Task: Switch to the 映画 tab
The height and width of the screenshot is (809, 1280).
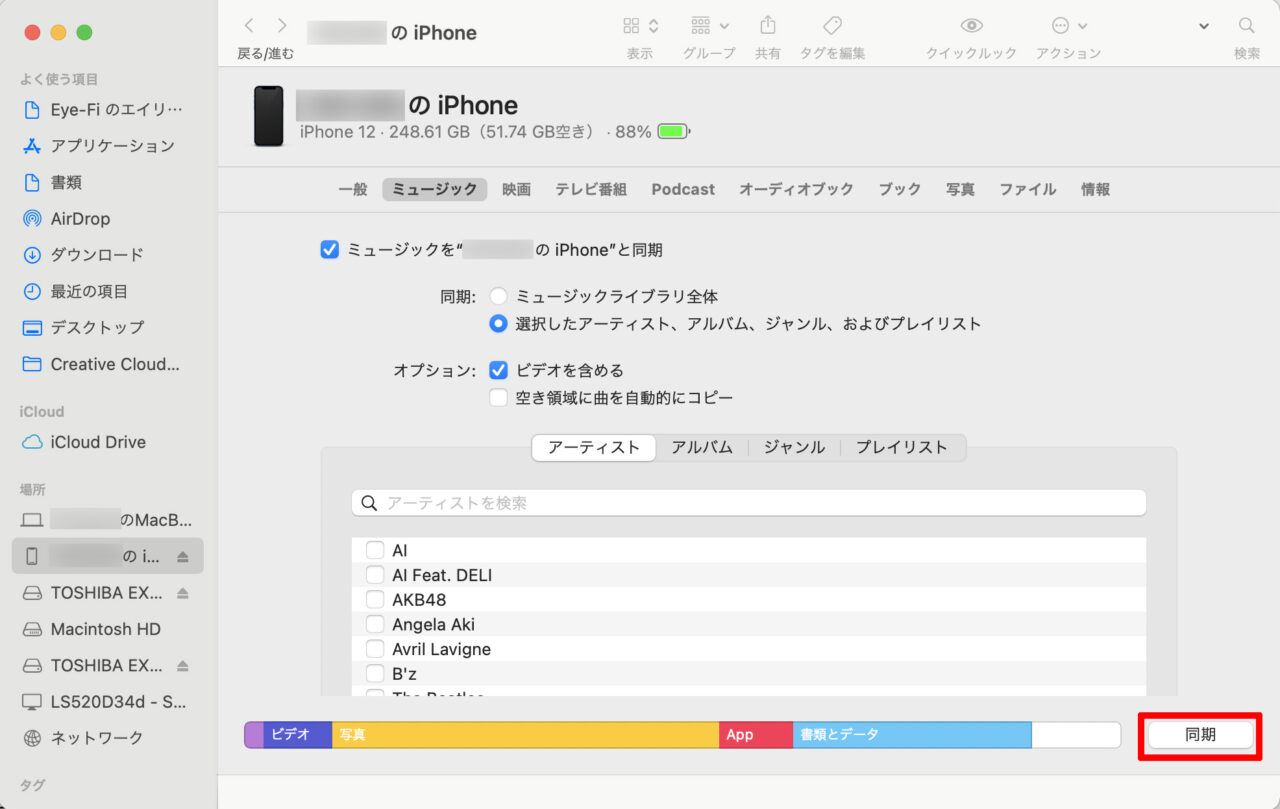Action: (x=516, y=189)
